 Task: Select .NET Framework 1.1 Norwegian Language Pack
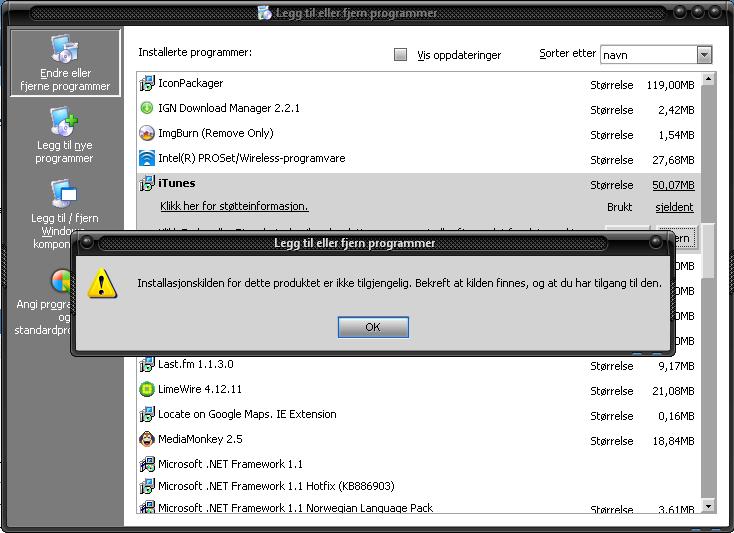click(x=295, y=508)
